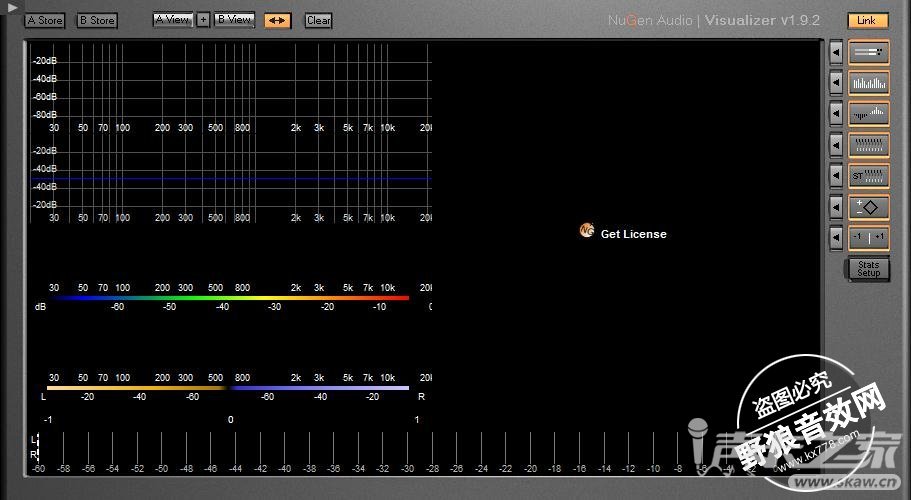911x500 pixels.
Task: Toggle the Link button
Action: coord(867,20)
